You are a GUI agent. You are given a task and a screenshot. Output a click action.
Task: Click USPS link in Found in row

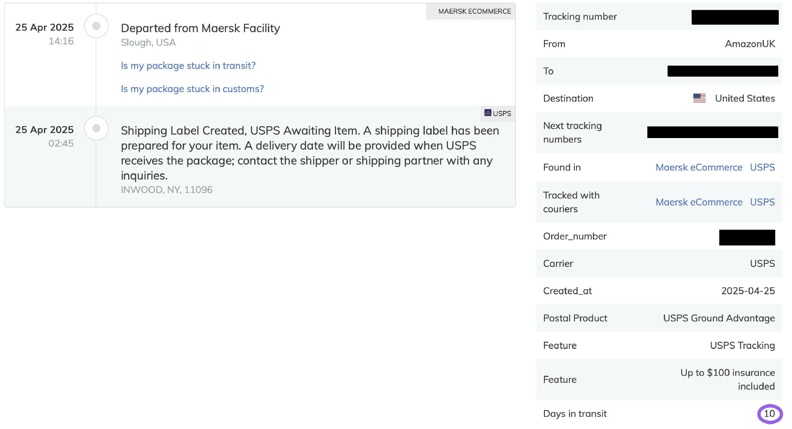coord(762,167)
